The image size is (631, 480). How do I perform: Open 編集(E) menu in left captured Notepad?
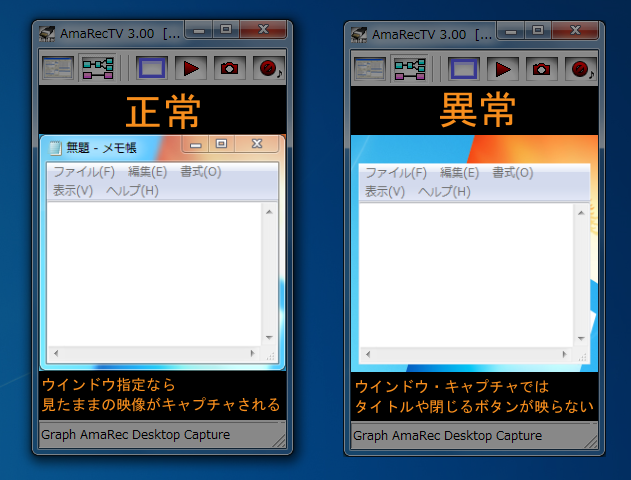click(147, 172)
